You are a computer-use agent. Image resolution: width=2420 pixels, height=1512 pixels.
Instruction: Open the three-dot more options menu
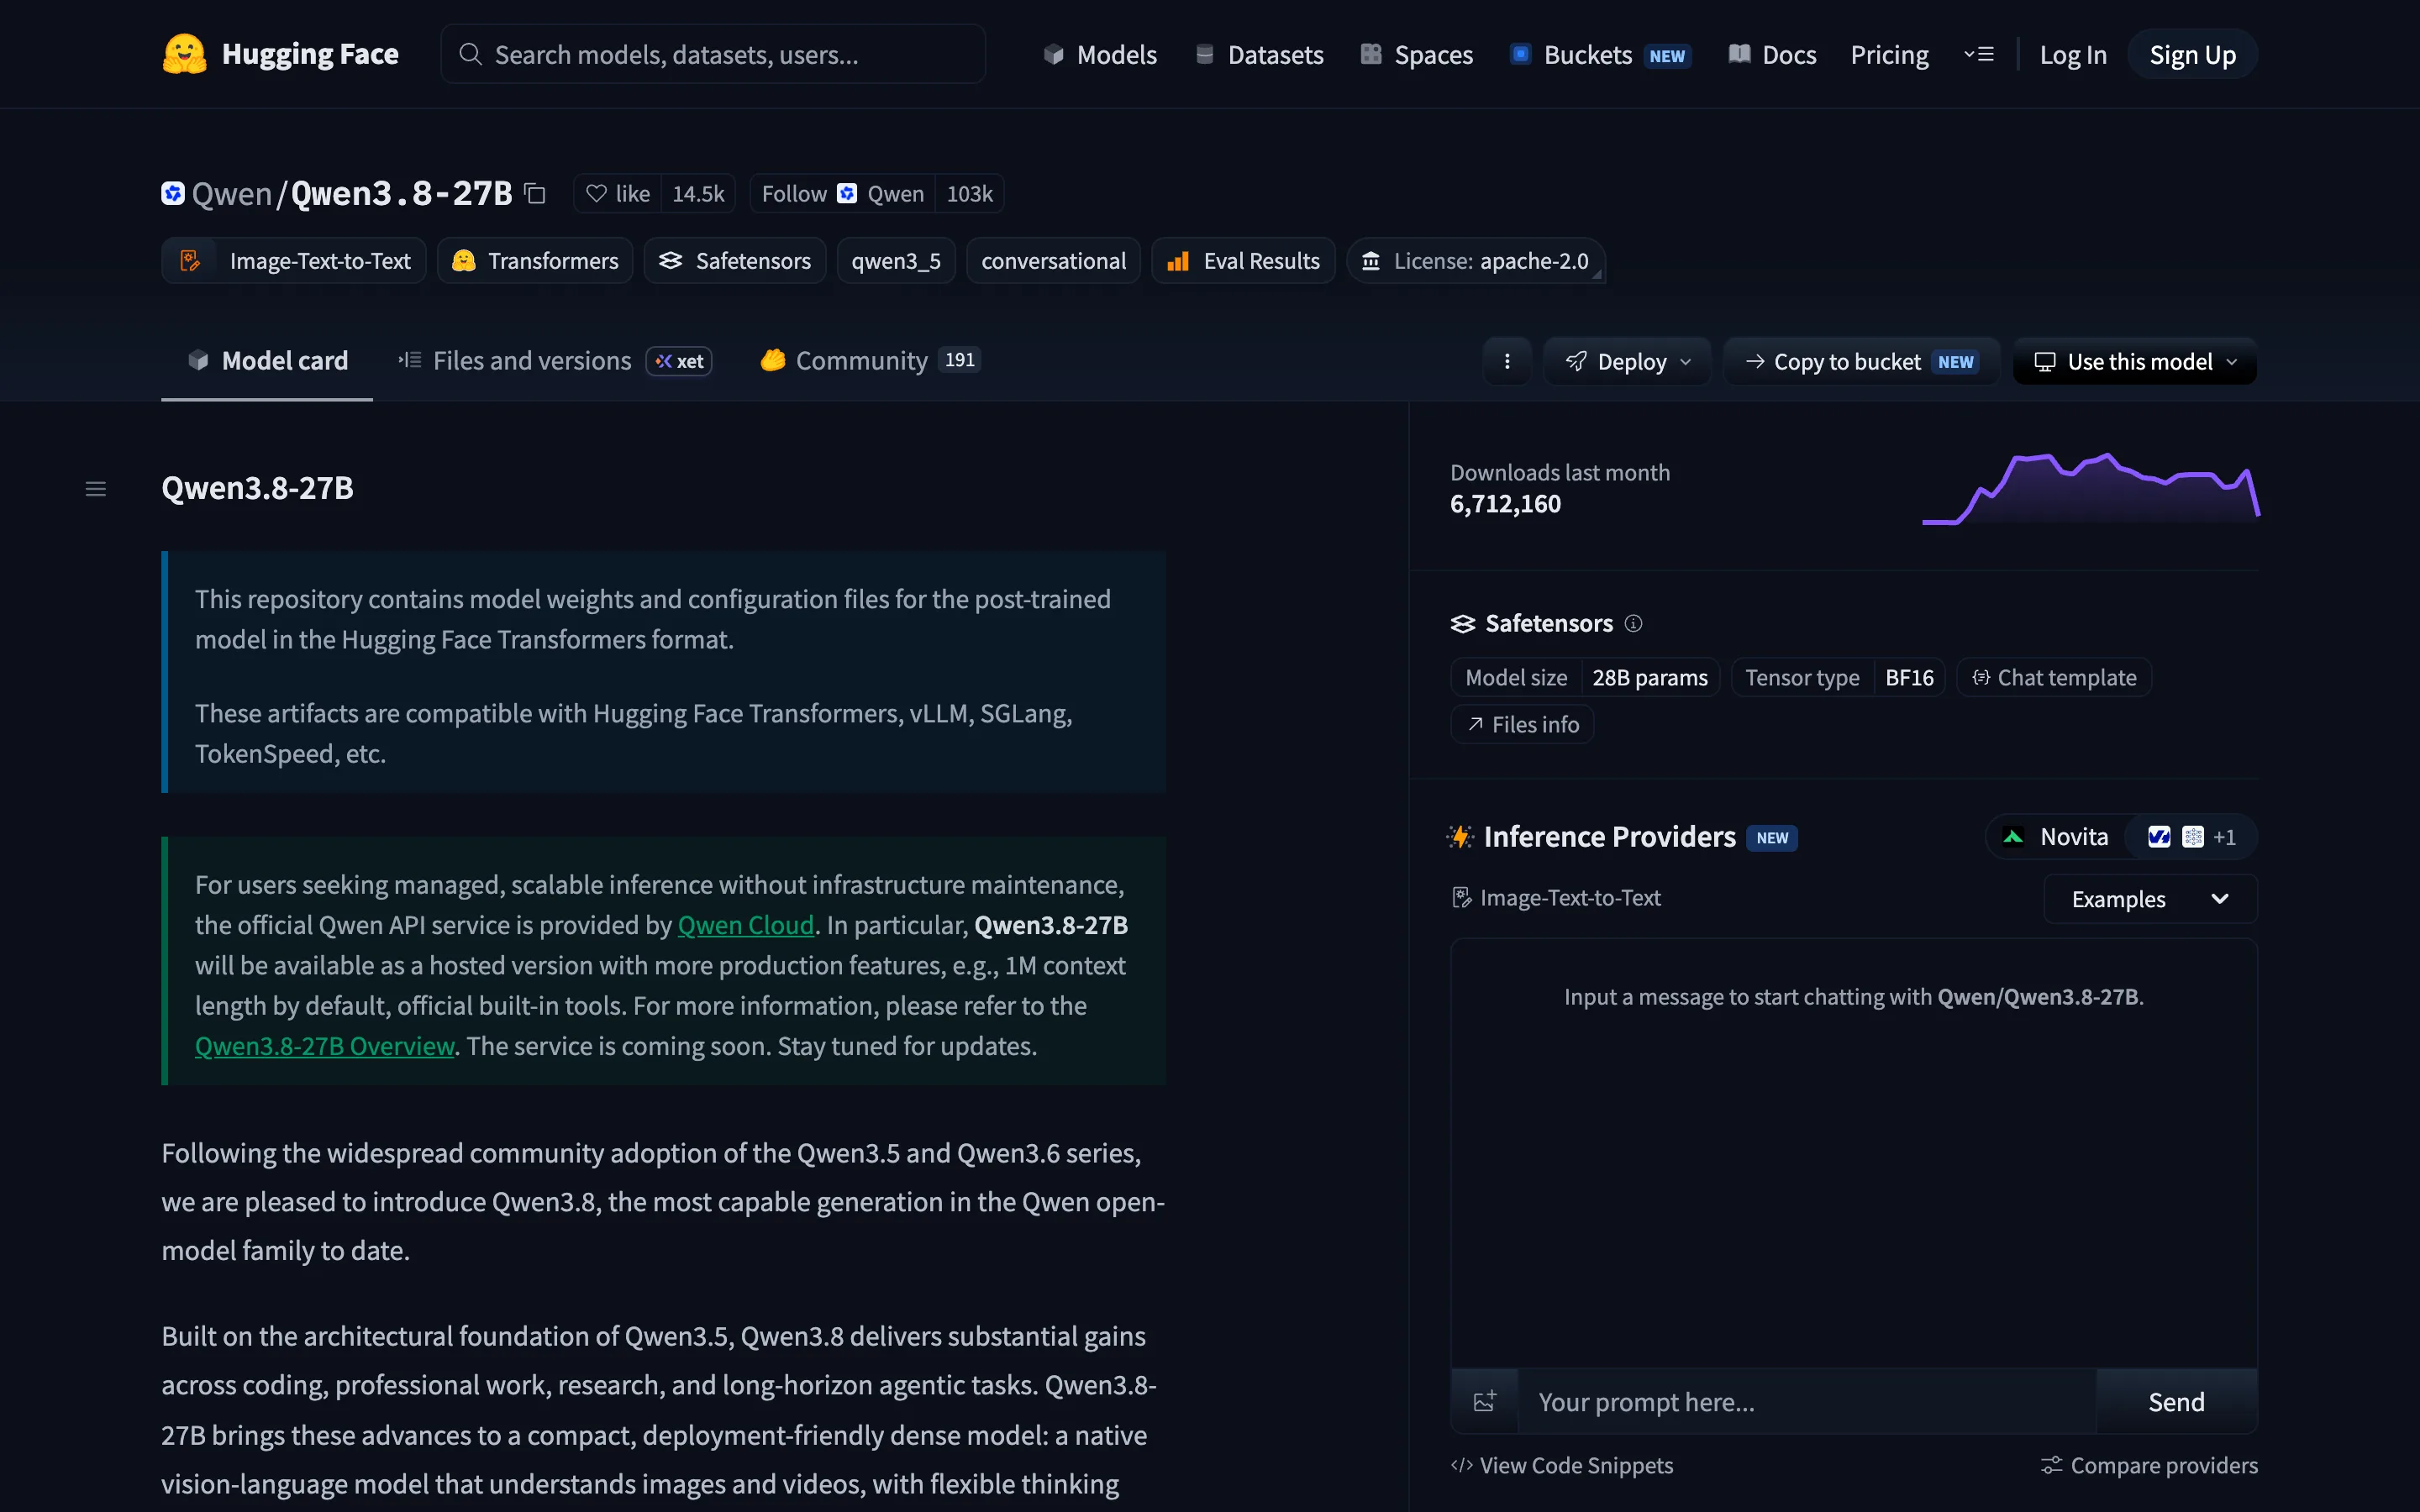point(1507,361)
